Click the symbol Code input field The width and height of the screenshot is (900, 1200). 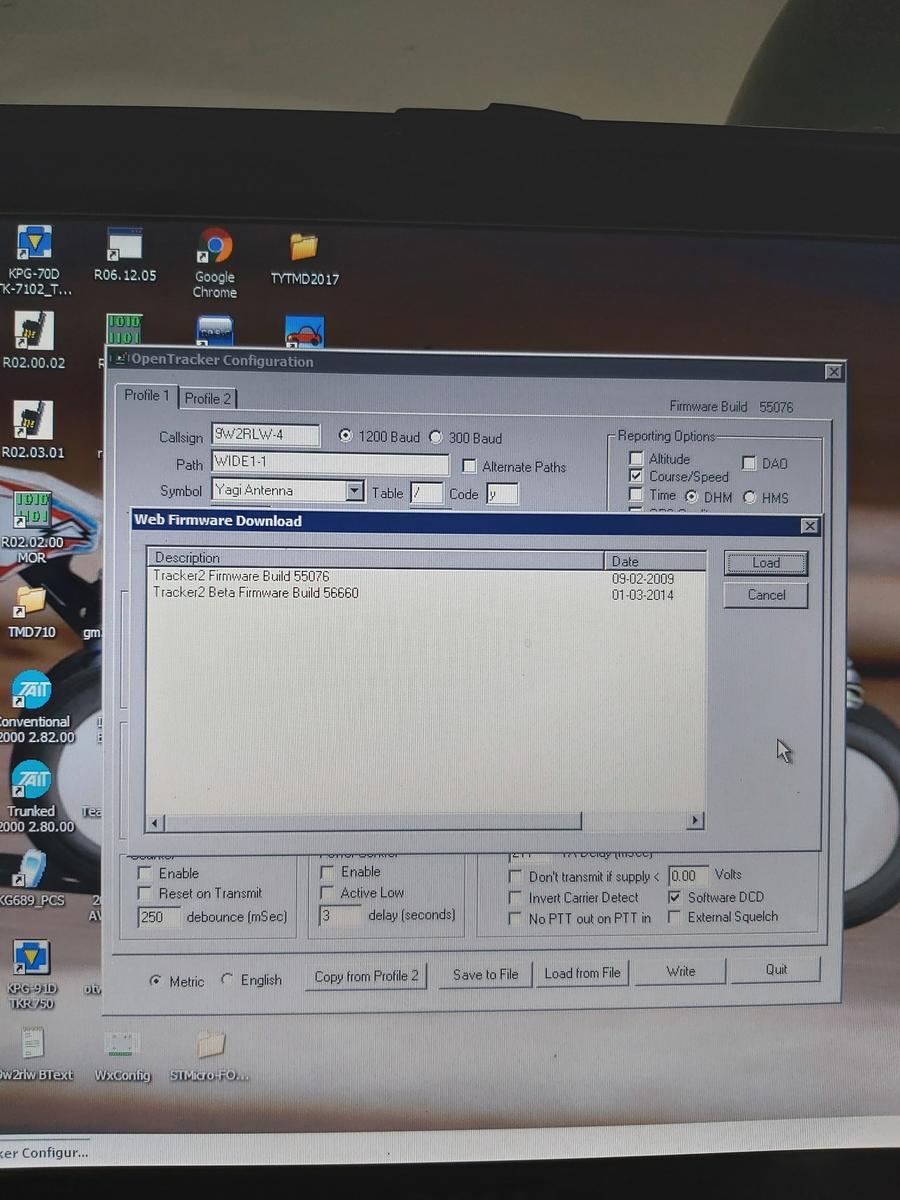pos(502,494)
